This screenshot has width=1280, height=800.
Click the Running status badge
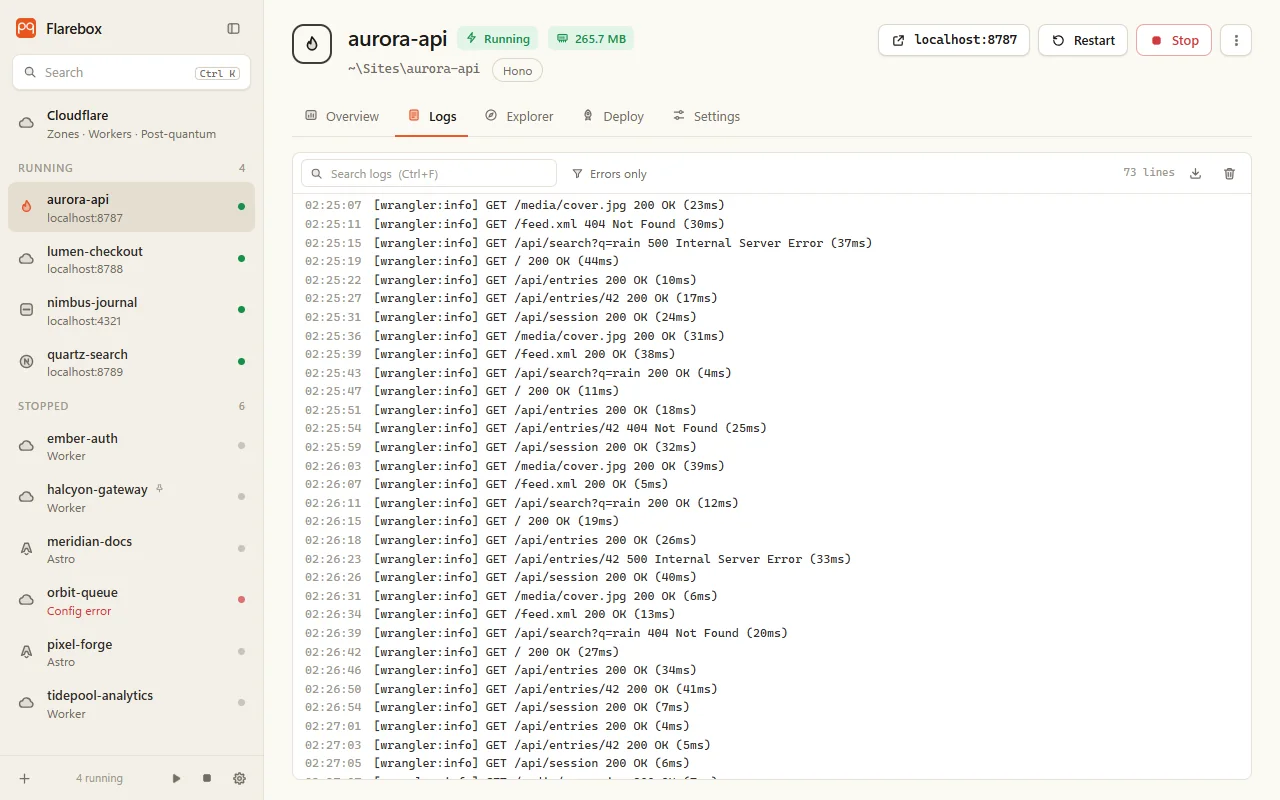click(x=497, y=39)
